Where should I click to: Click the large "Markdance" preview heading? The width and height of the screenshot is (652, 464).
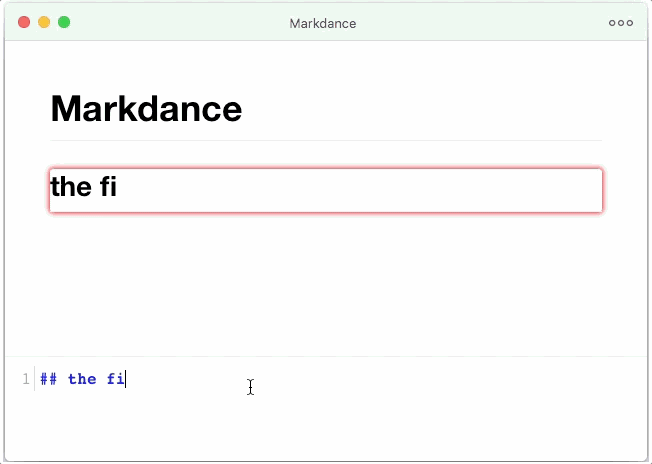coord(146,108)
